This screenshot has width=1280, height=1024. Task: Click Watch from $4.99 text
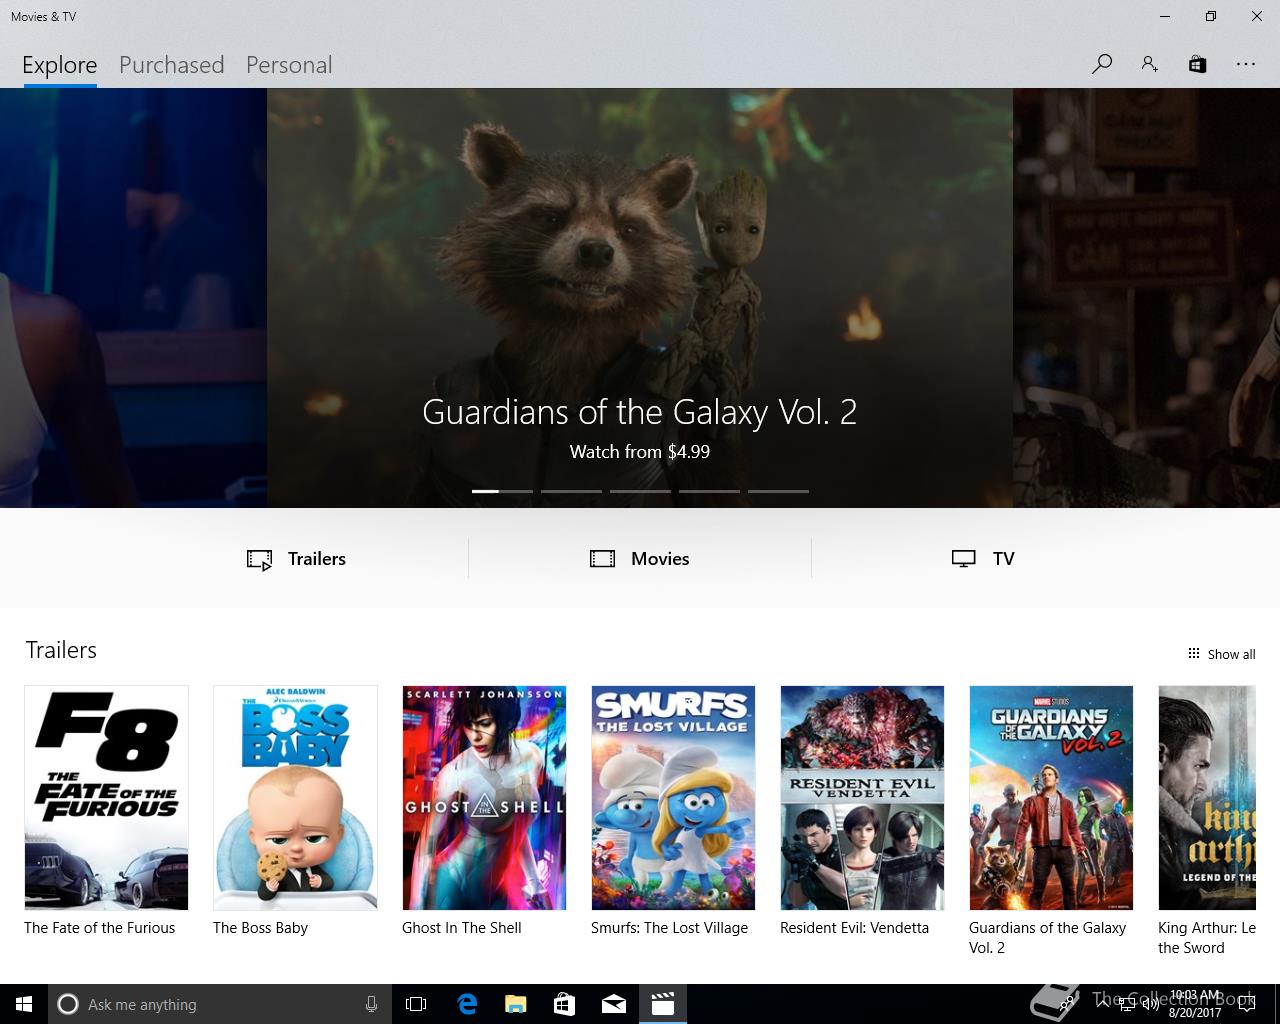(640, 452)
